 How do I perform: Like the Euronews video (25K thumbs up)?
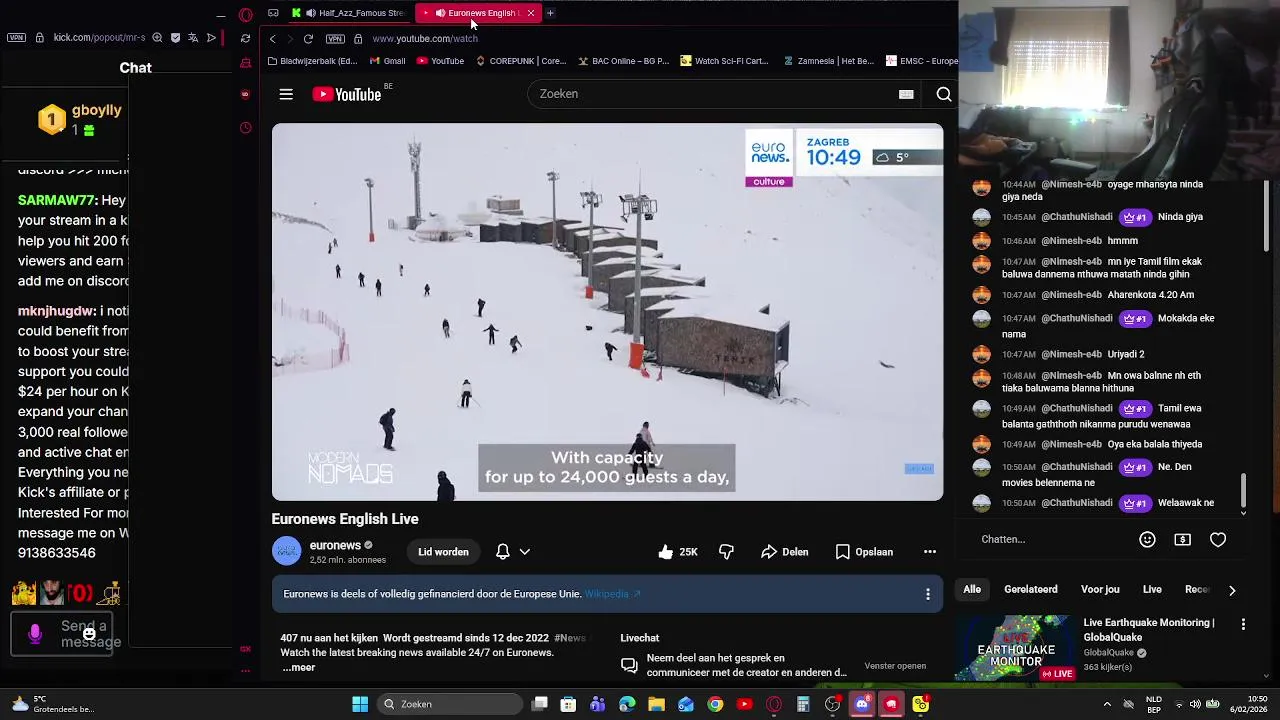pyautogui.click(x=677, y=552)
